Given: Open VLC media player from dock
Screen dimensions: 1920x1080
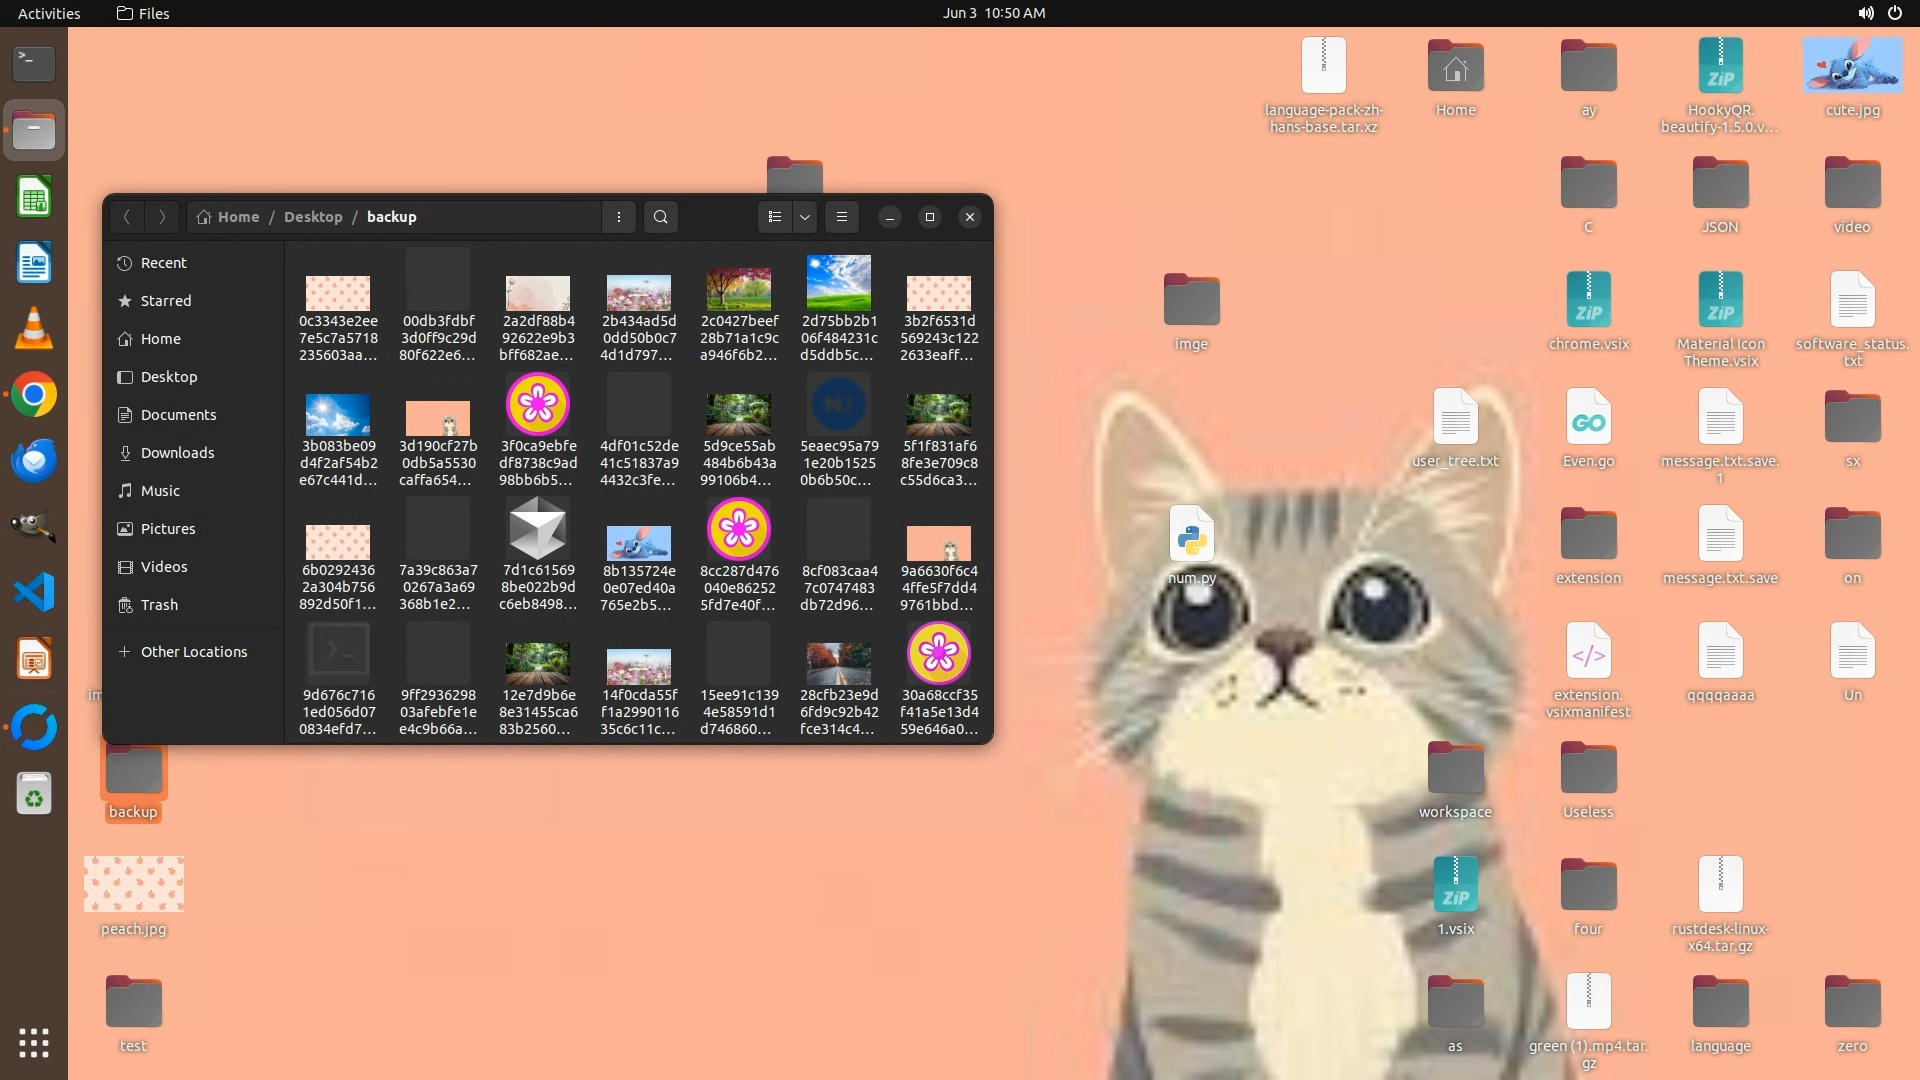Looking at the screenshot, I should coord(34,329).
